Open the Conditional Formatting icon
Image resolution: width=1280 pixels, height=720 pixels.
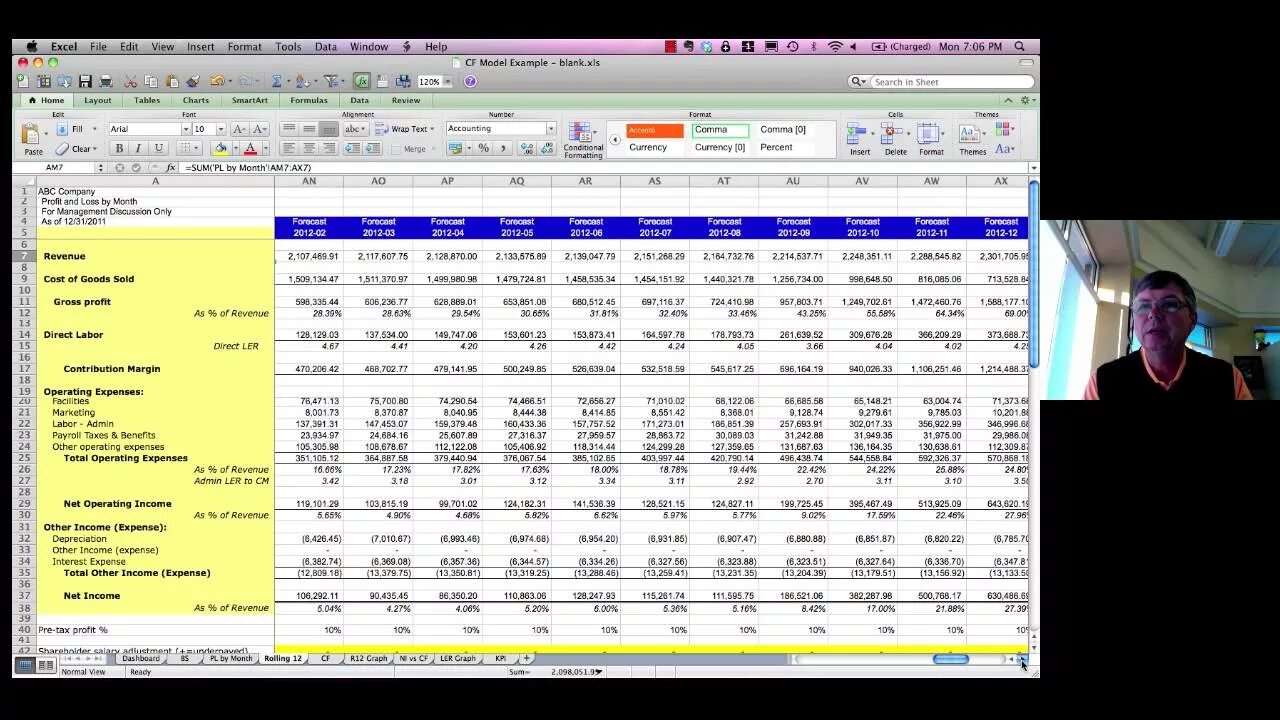point(583,133)
